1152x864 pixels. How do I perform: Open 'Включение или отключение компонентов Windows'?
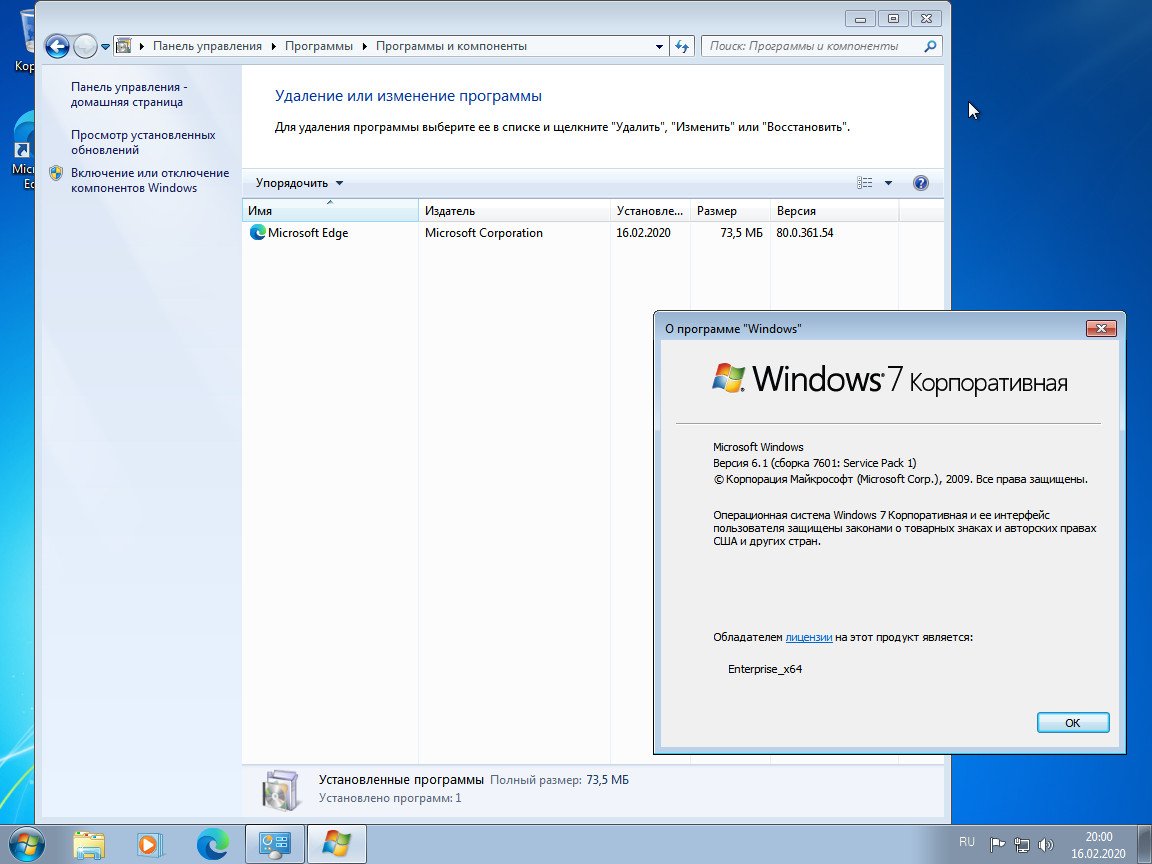(150, 180)
